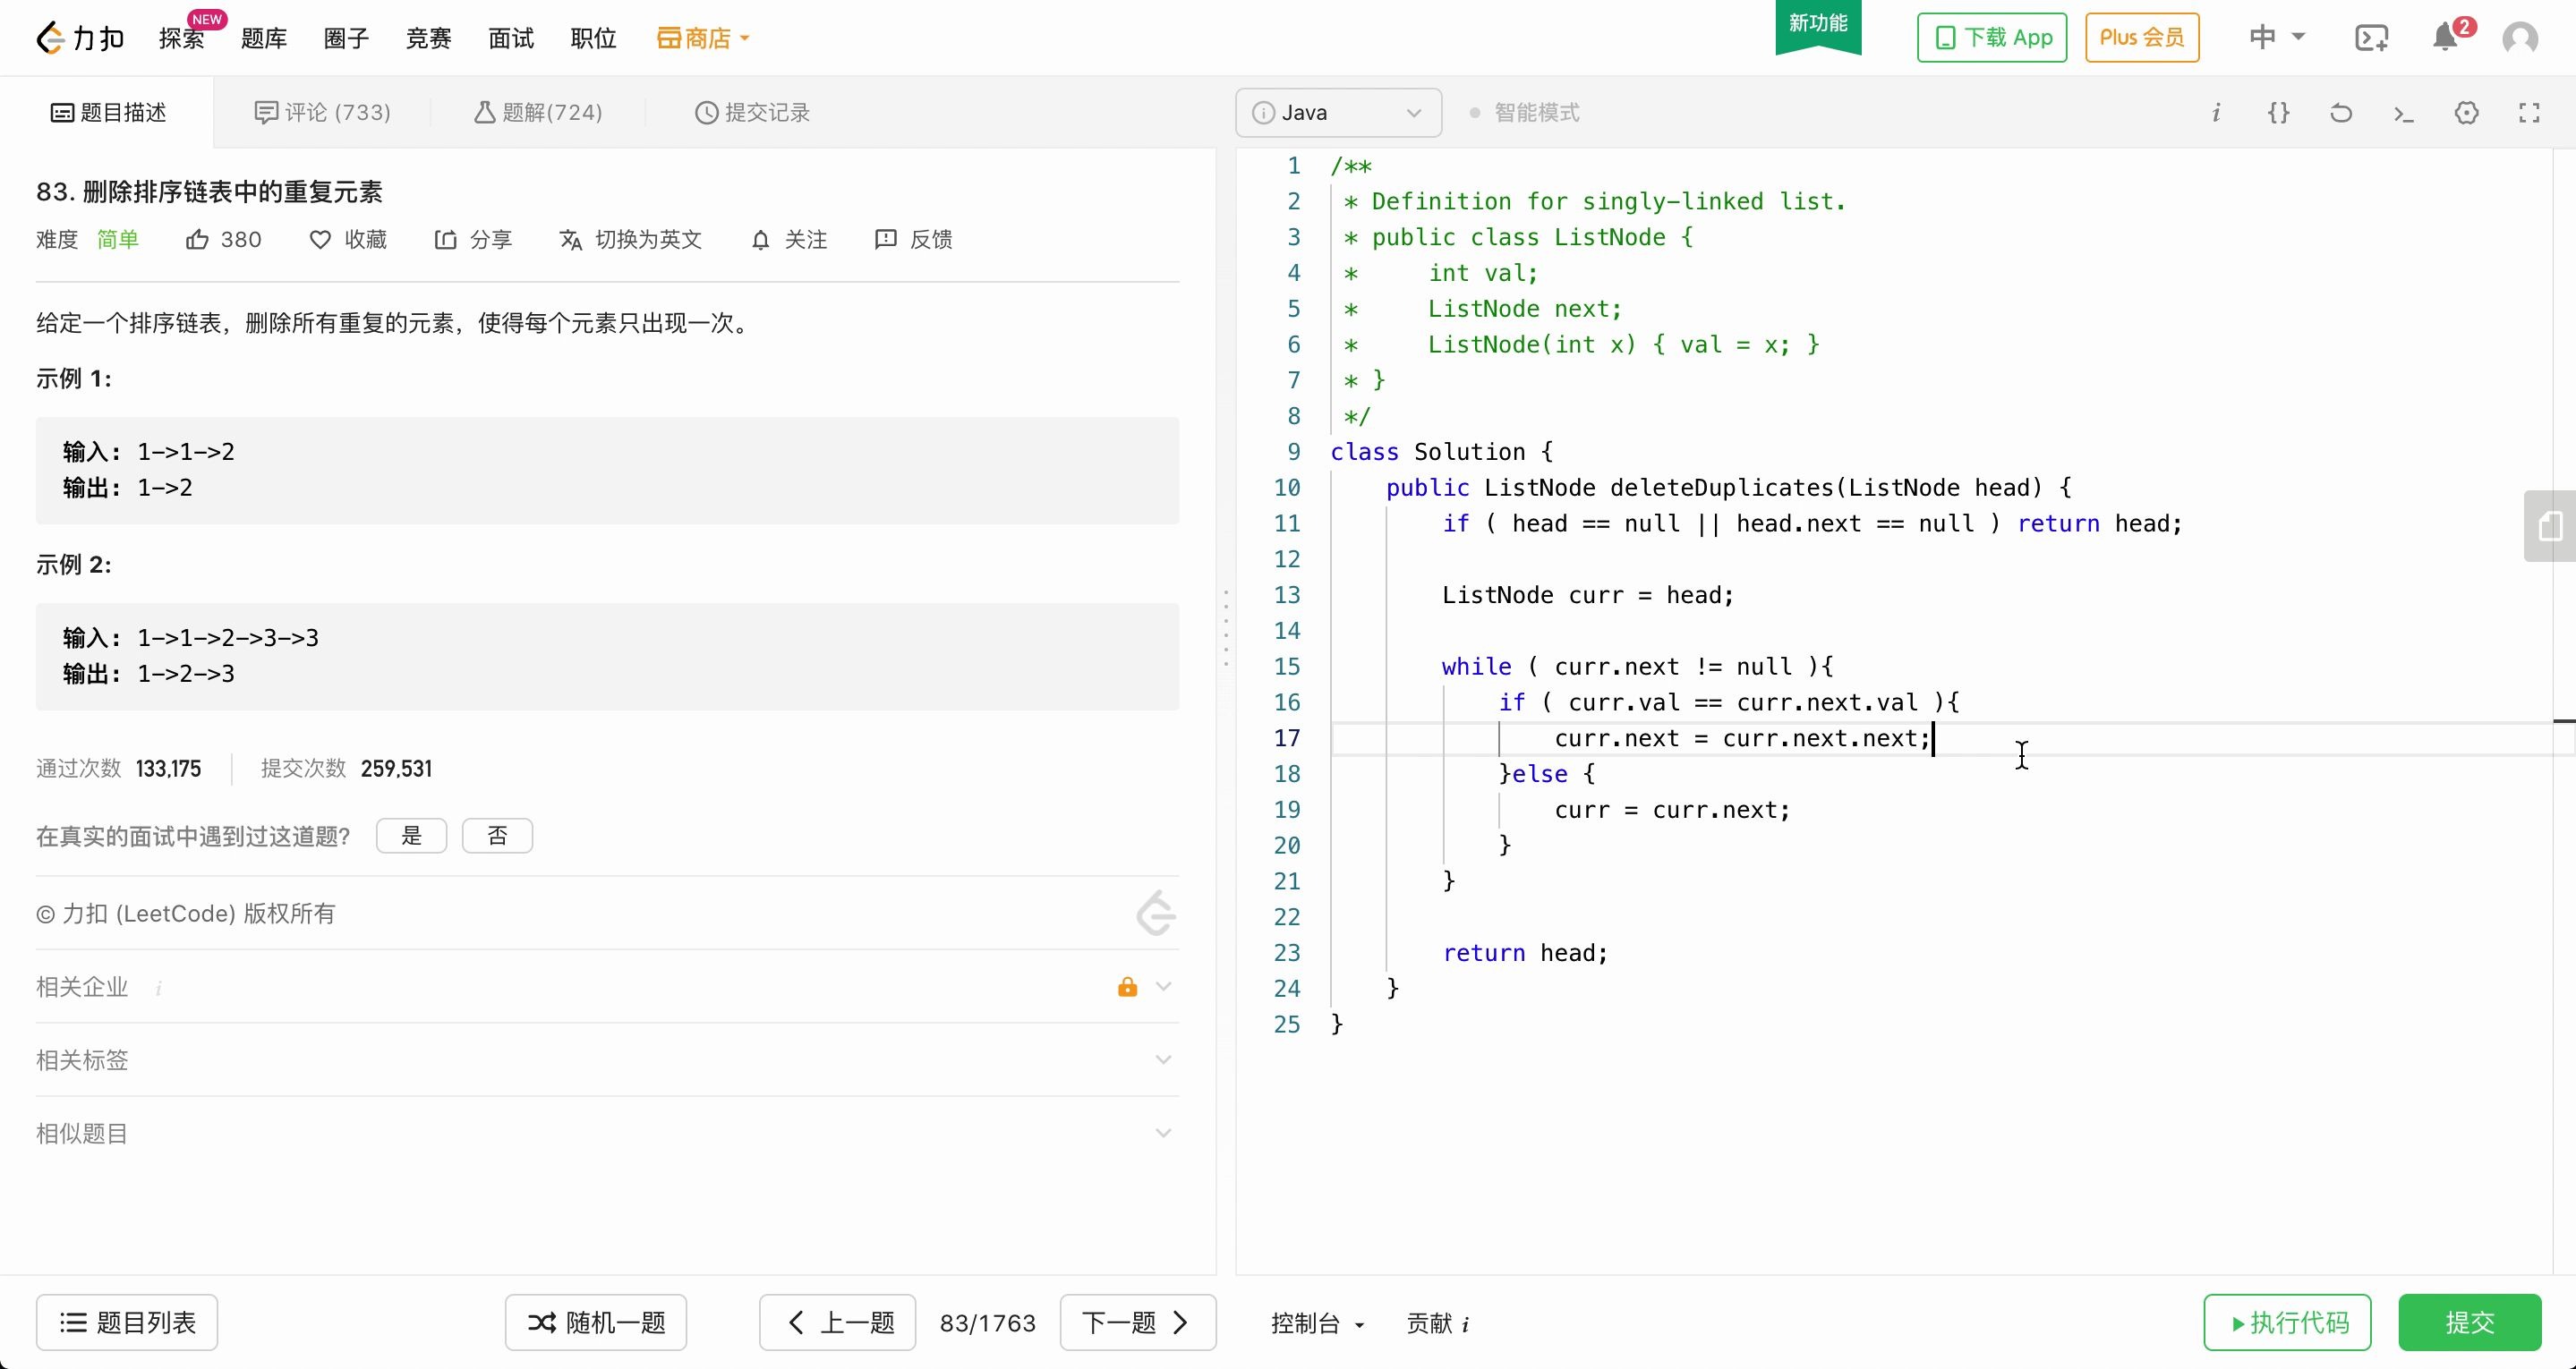Open the Java language dropdown
Image resolution: width=2576 pixels, height=1369 pixels.
pos(1338,113)
